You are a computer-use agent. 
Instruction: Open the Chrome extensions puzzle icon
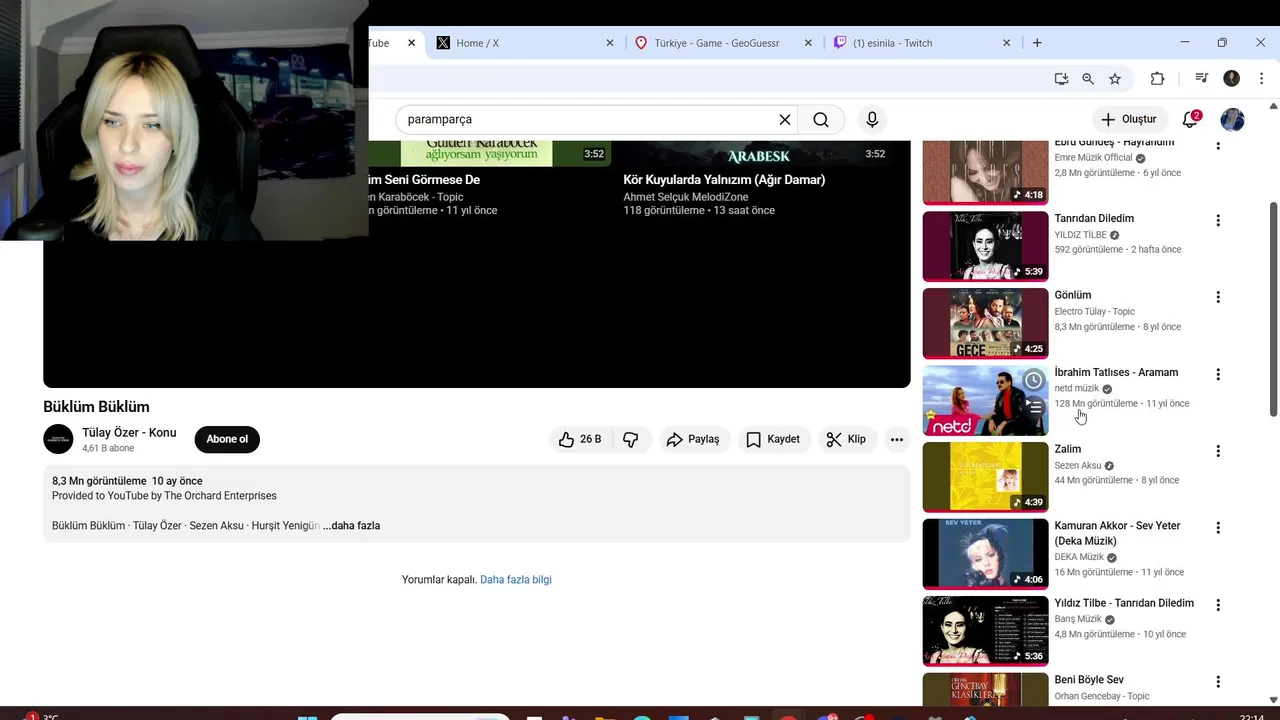[x=1158, y=79]
